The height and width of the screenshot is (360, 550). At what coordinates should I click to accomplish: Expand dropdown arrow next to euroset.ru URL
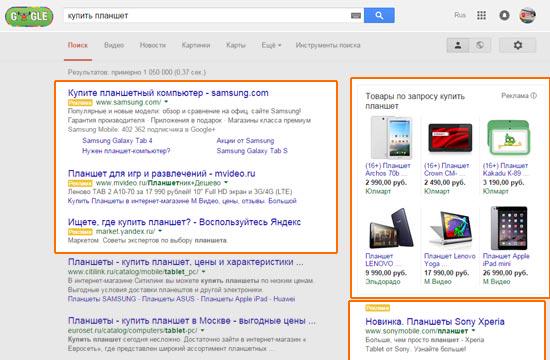tap(202, 331)
